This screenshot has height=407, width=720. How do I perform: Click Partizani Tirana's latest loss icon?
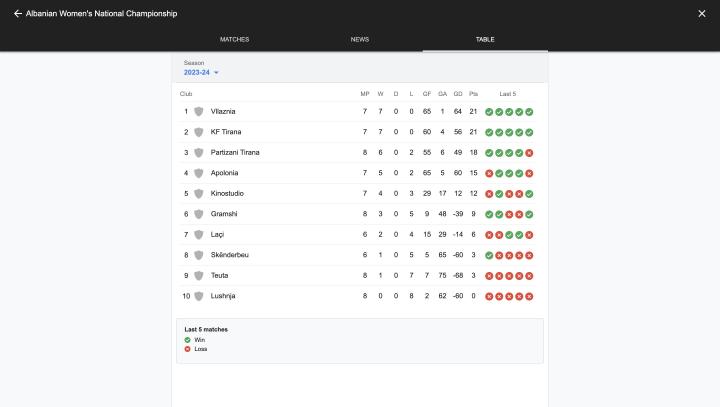(x=529, y=153)
